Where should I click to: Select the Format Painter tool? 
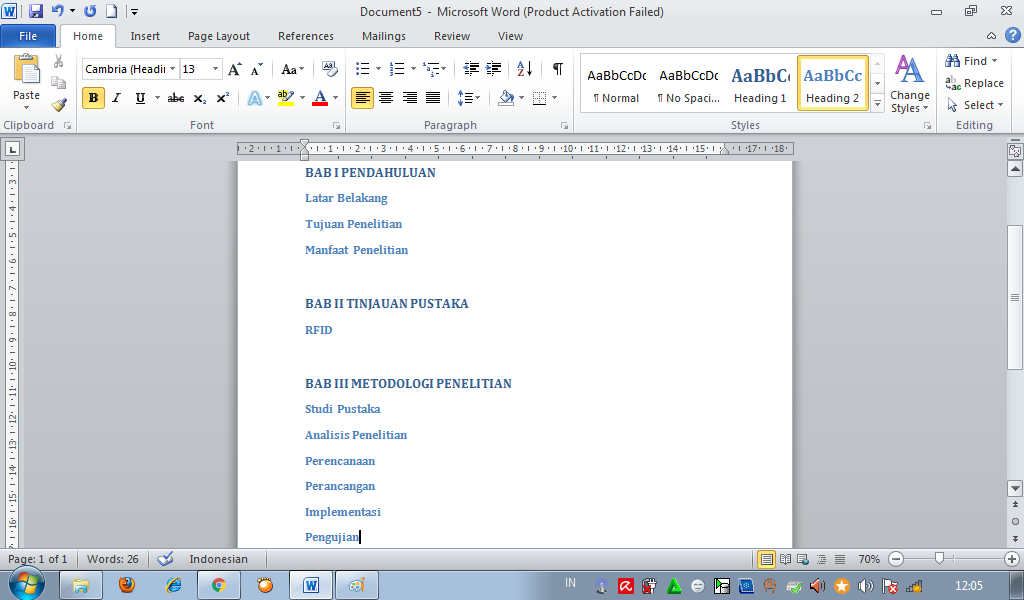(58, 102)
